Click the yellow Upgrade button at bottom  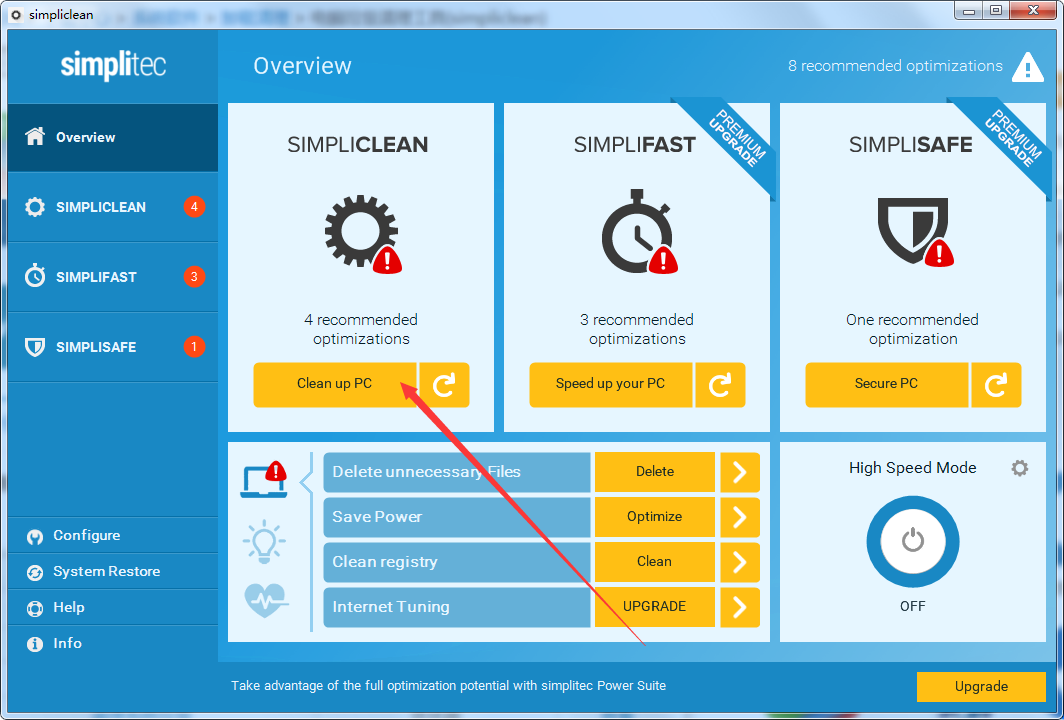[981, 687]
